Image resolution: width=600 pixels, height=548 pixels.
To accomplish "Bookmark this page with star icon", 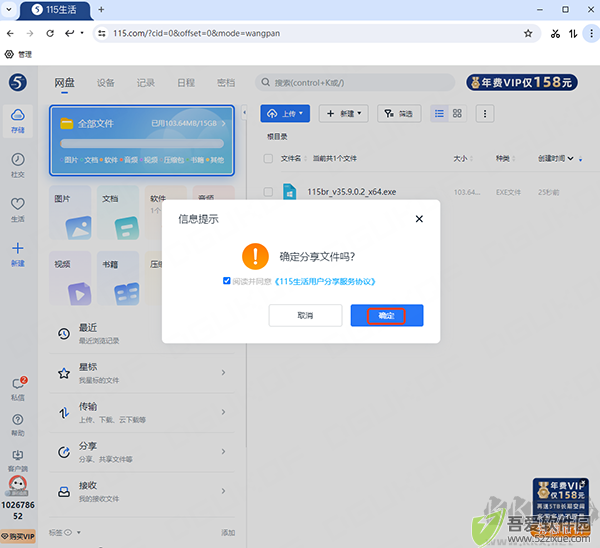I will 528,33.
